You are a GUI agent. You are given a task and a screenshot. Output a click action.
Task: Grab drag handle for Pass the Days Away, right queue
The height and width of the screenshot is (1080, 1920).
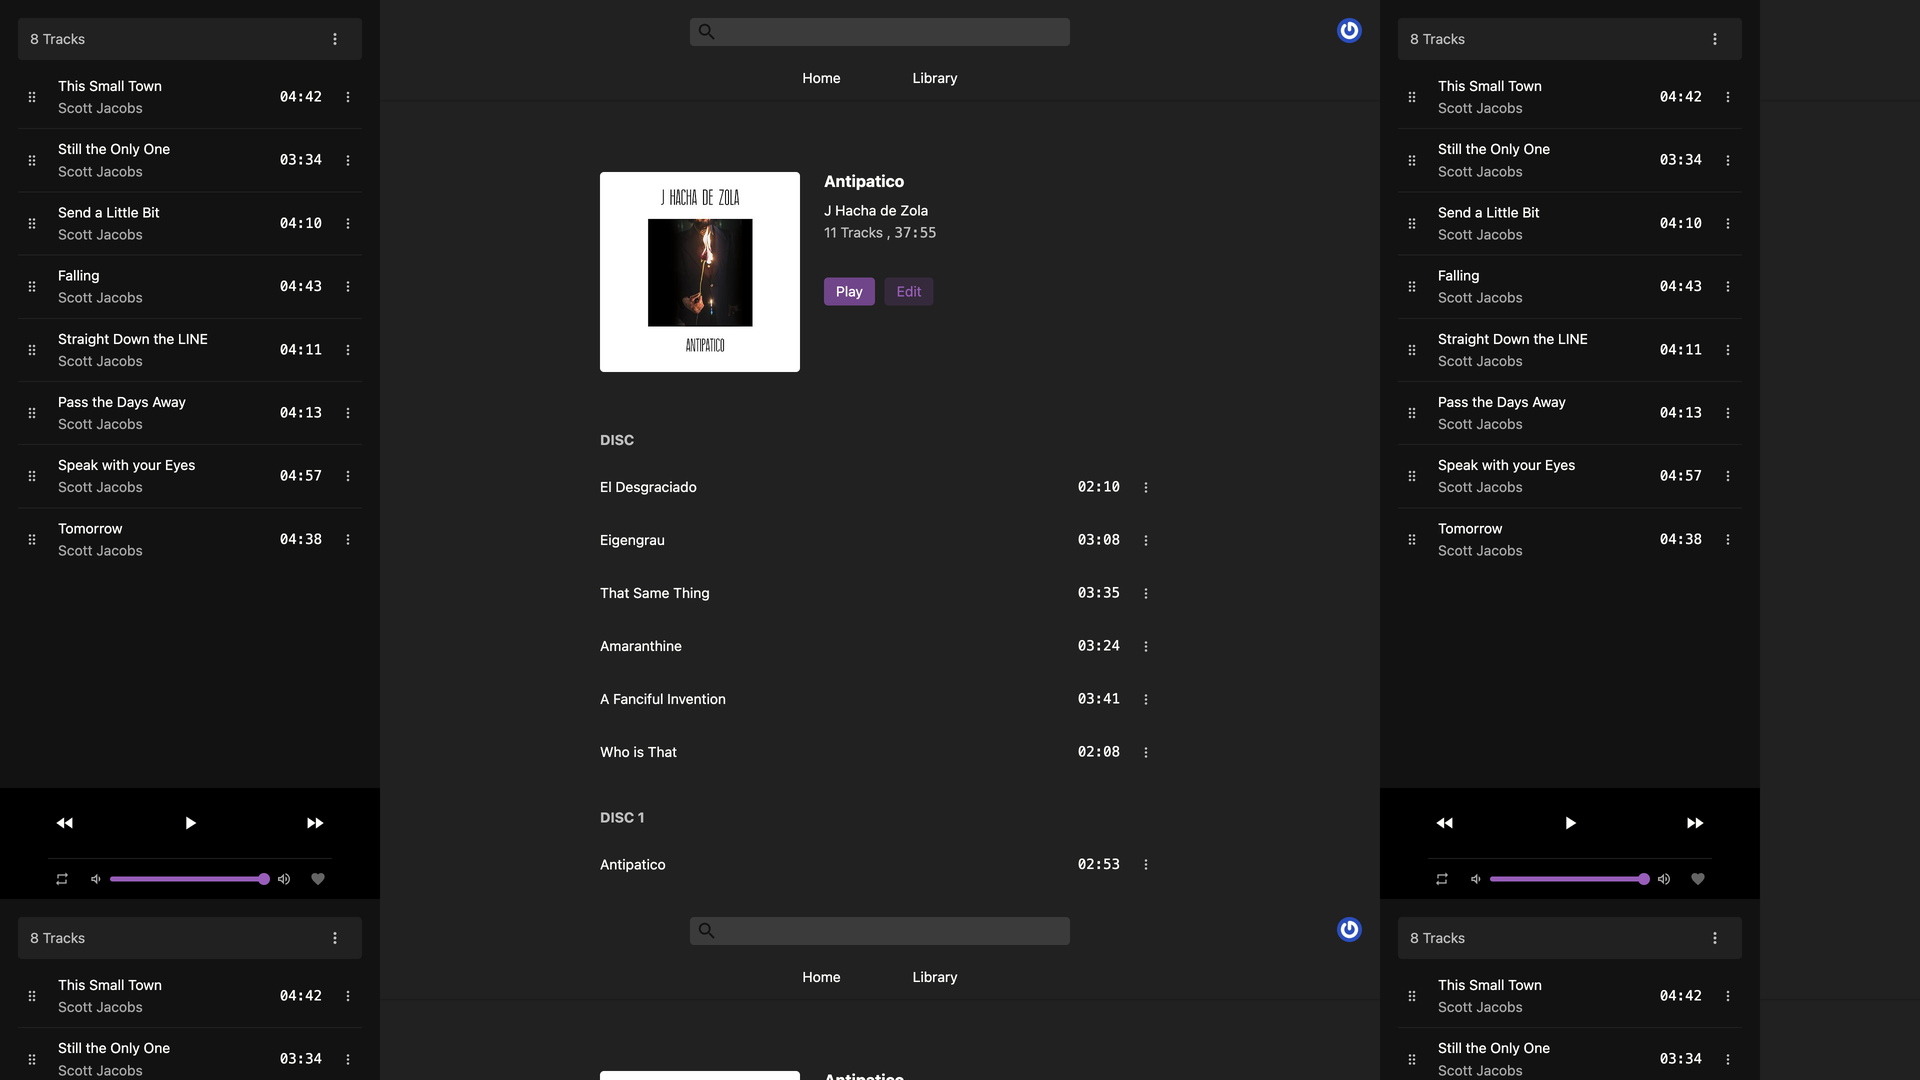point(1412,413)
